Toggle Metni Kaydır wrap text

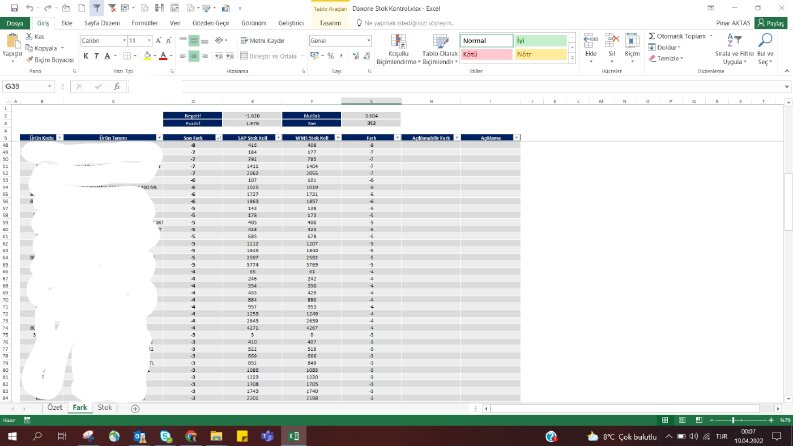tap(262, 40)
